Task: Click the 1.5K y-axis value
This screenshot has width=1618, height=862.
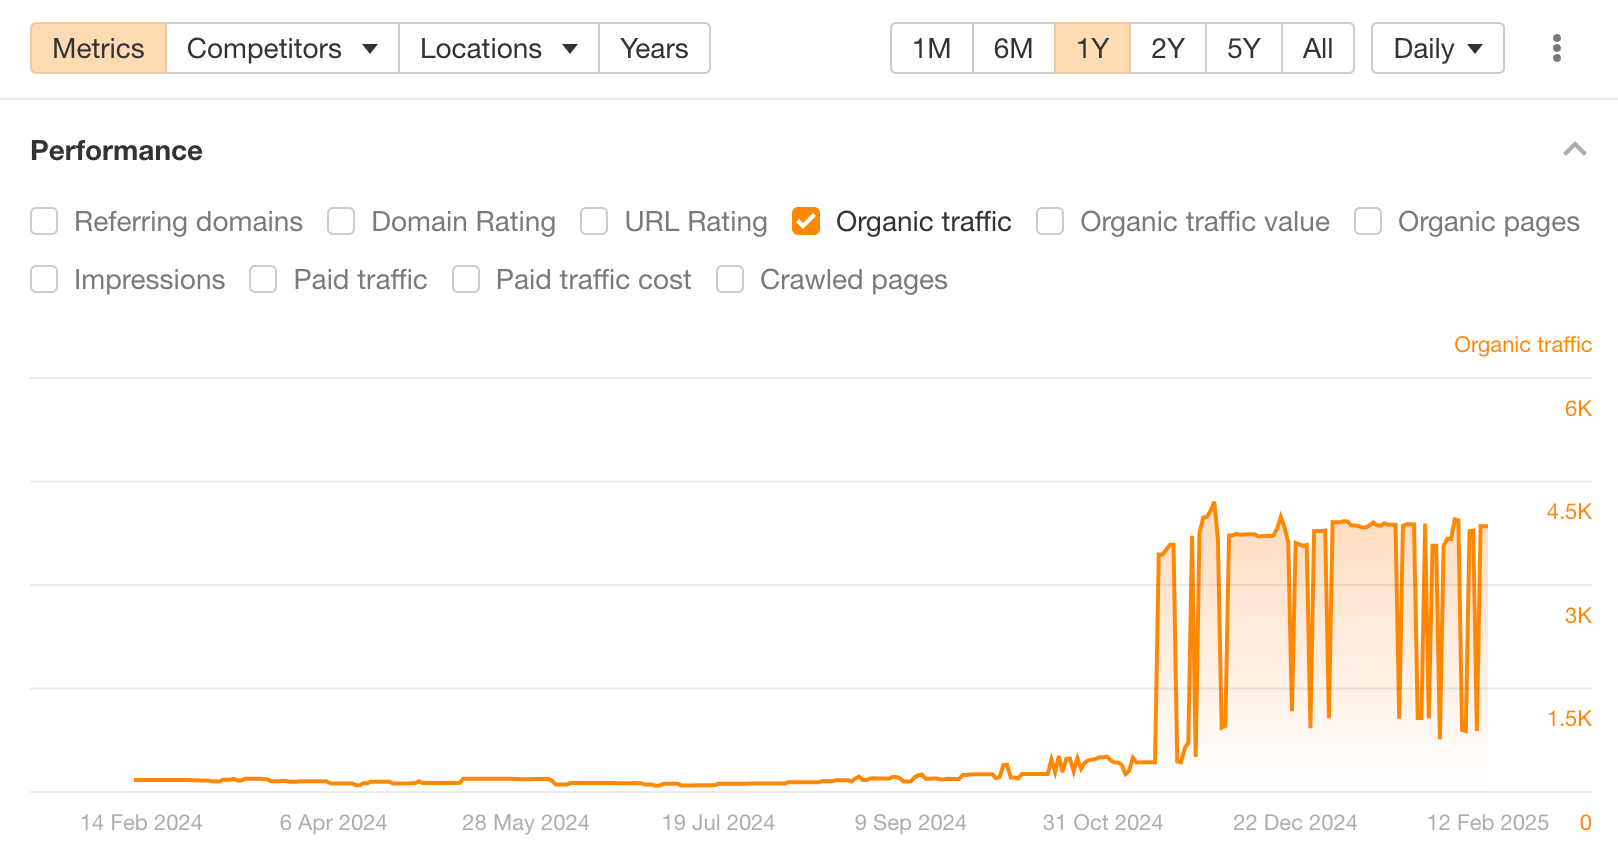Action: click(1569, 718)
